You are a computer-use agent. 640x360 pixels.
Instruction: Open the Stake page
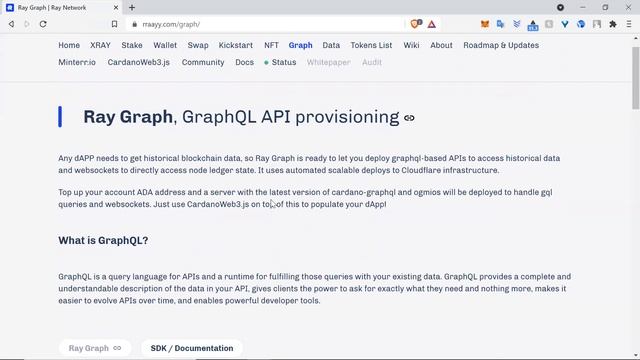click(x=132, y=45)
